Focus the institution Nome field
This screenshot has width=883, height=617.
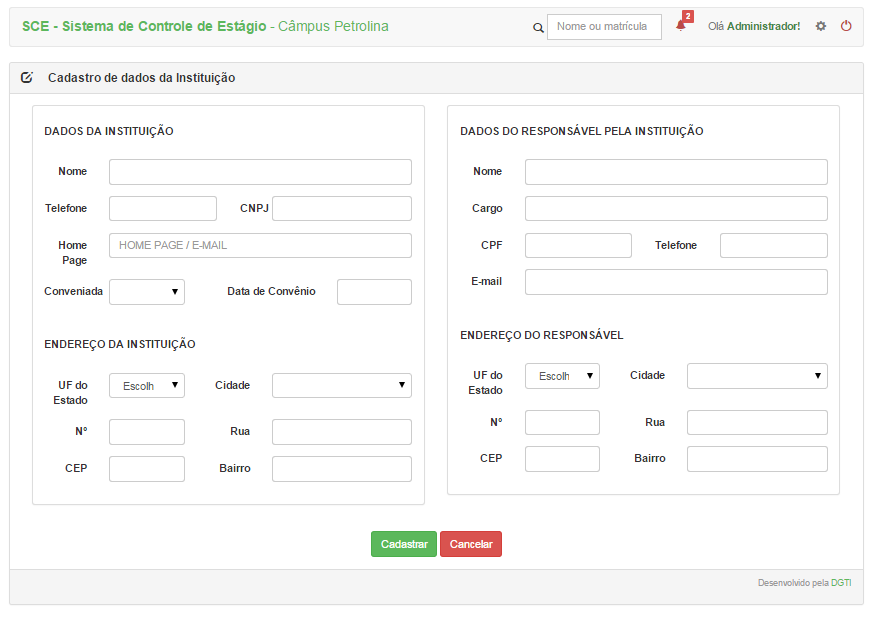click(260, 172)
